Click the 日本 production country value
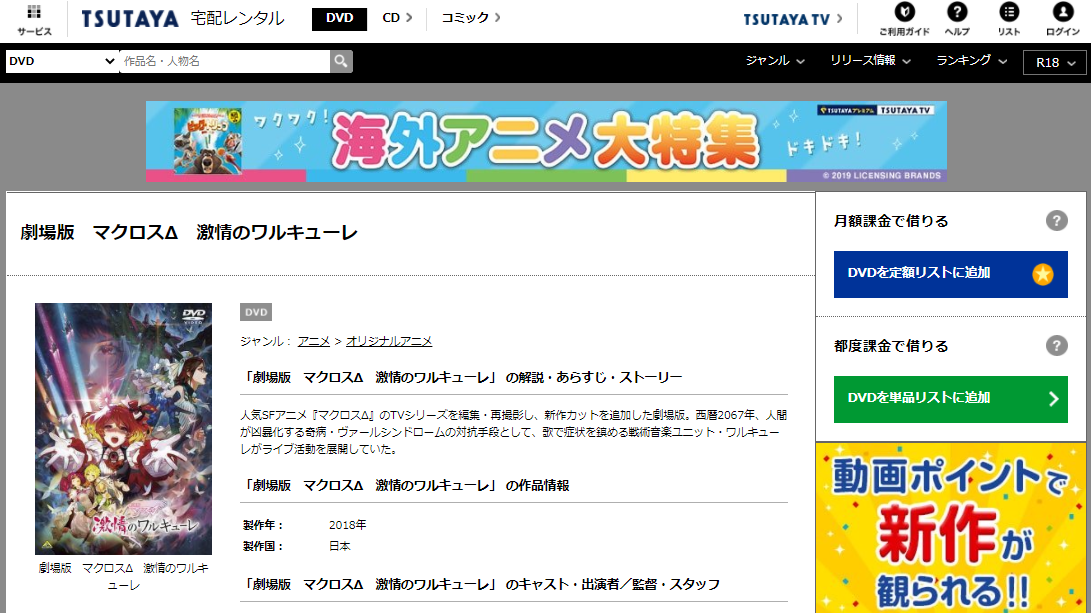 click(340, 546)
